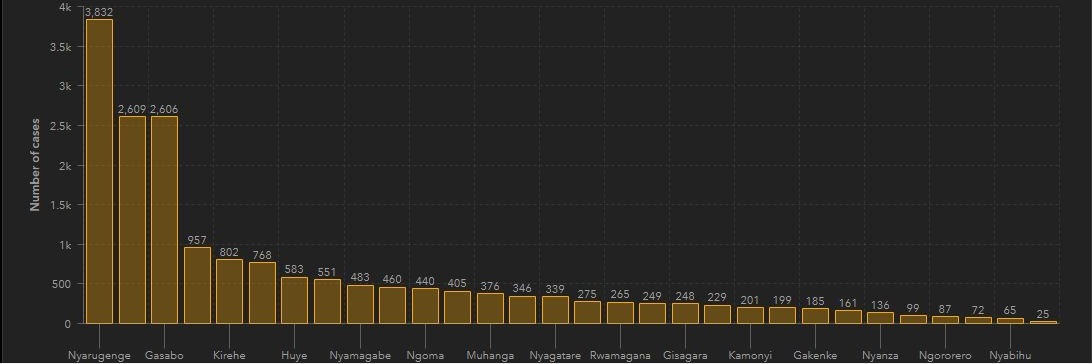Select the Rwamagana bar with 265 cases
The image size is (1092, 364).
(x=620, y=313)
